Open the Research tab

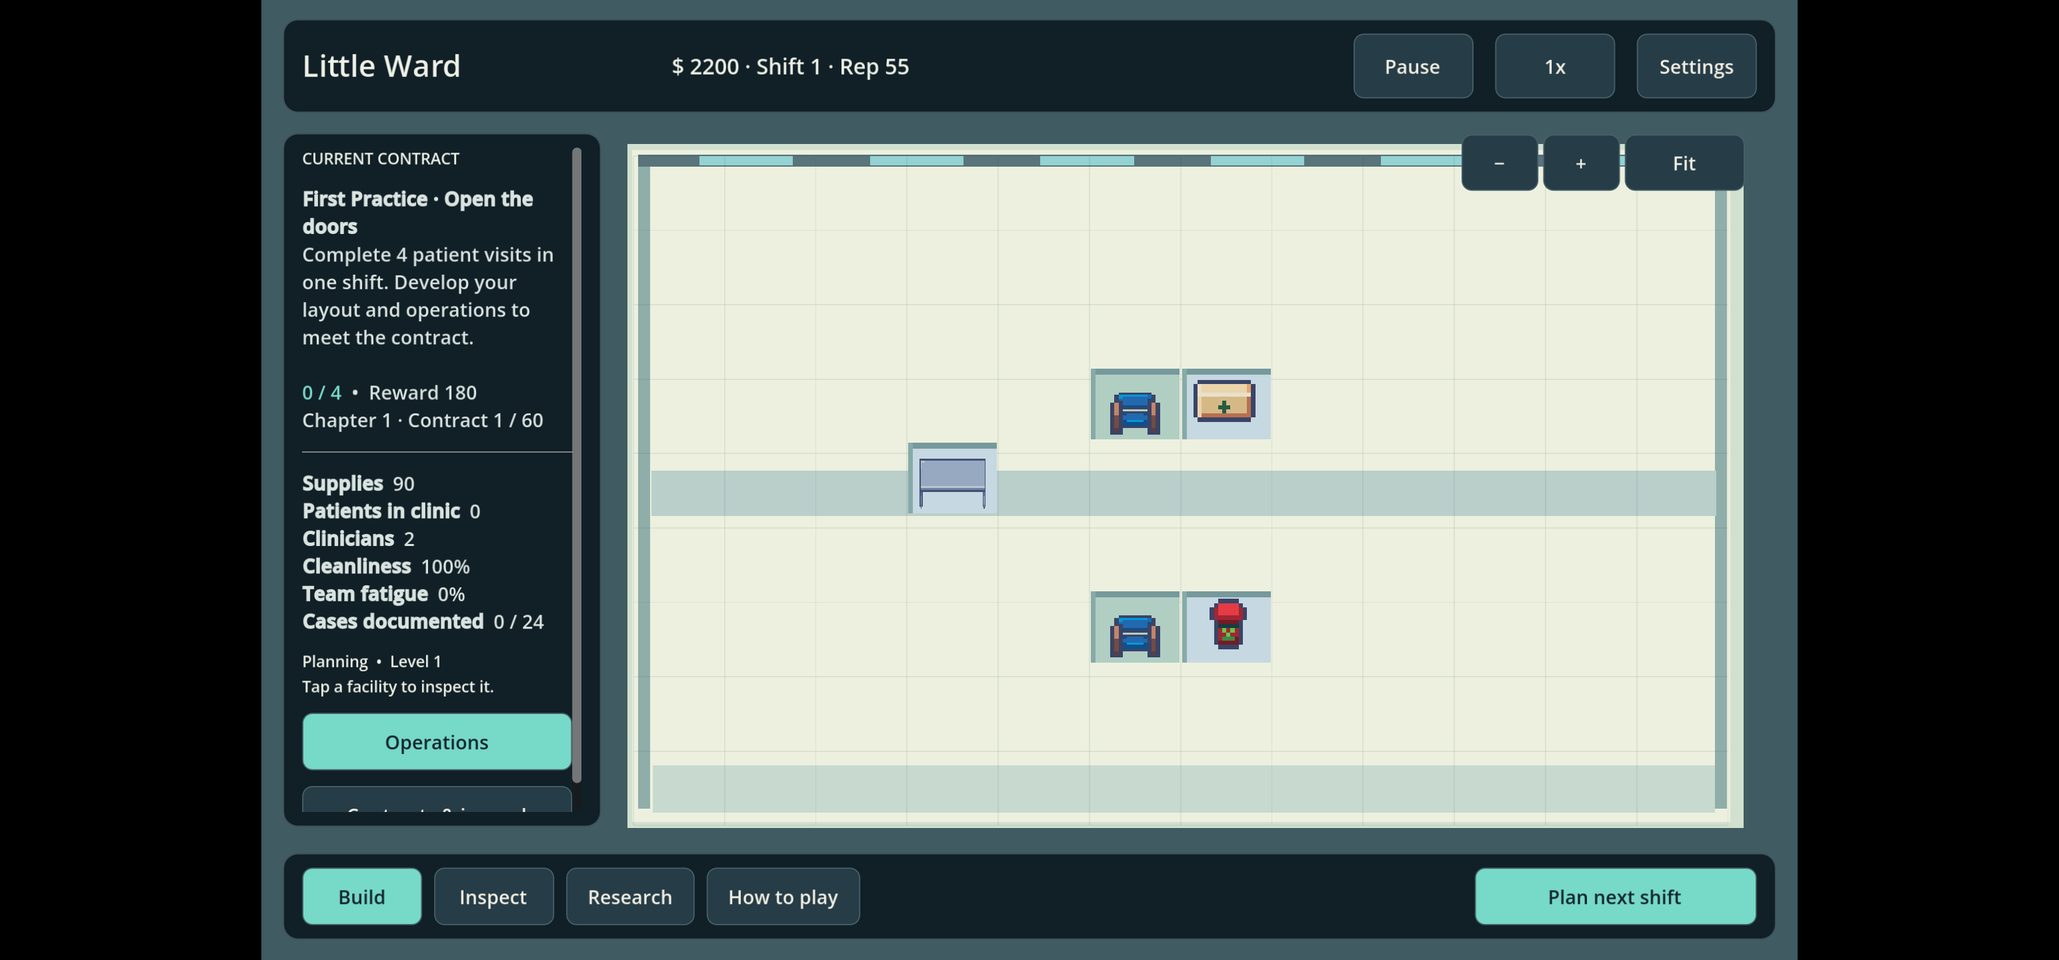coord(630,897)
